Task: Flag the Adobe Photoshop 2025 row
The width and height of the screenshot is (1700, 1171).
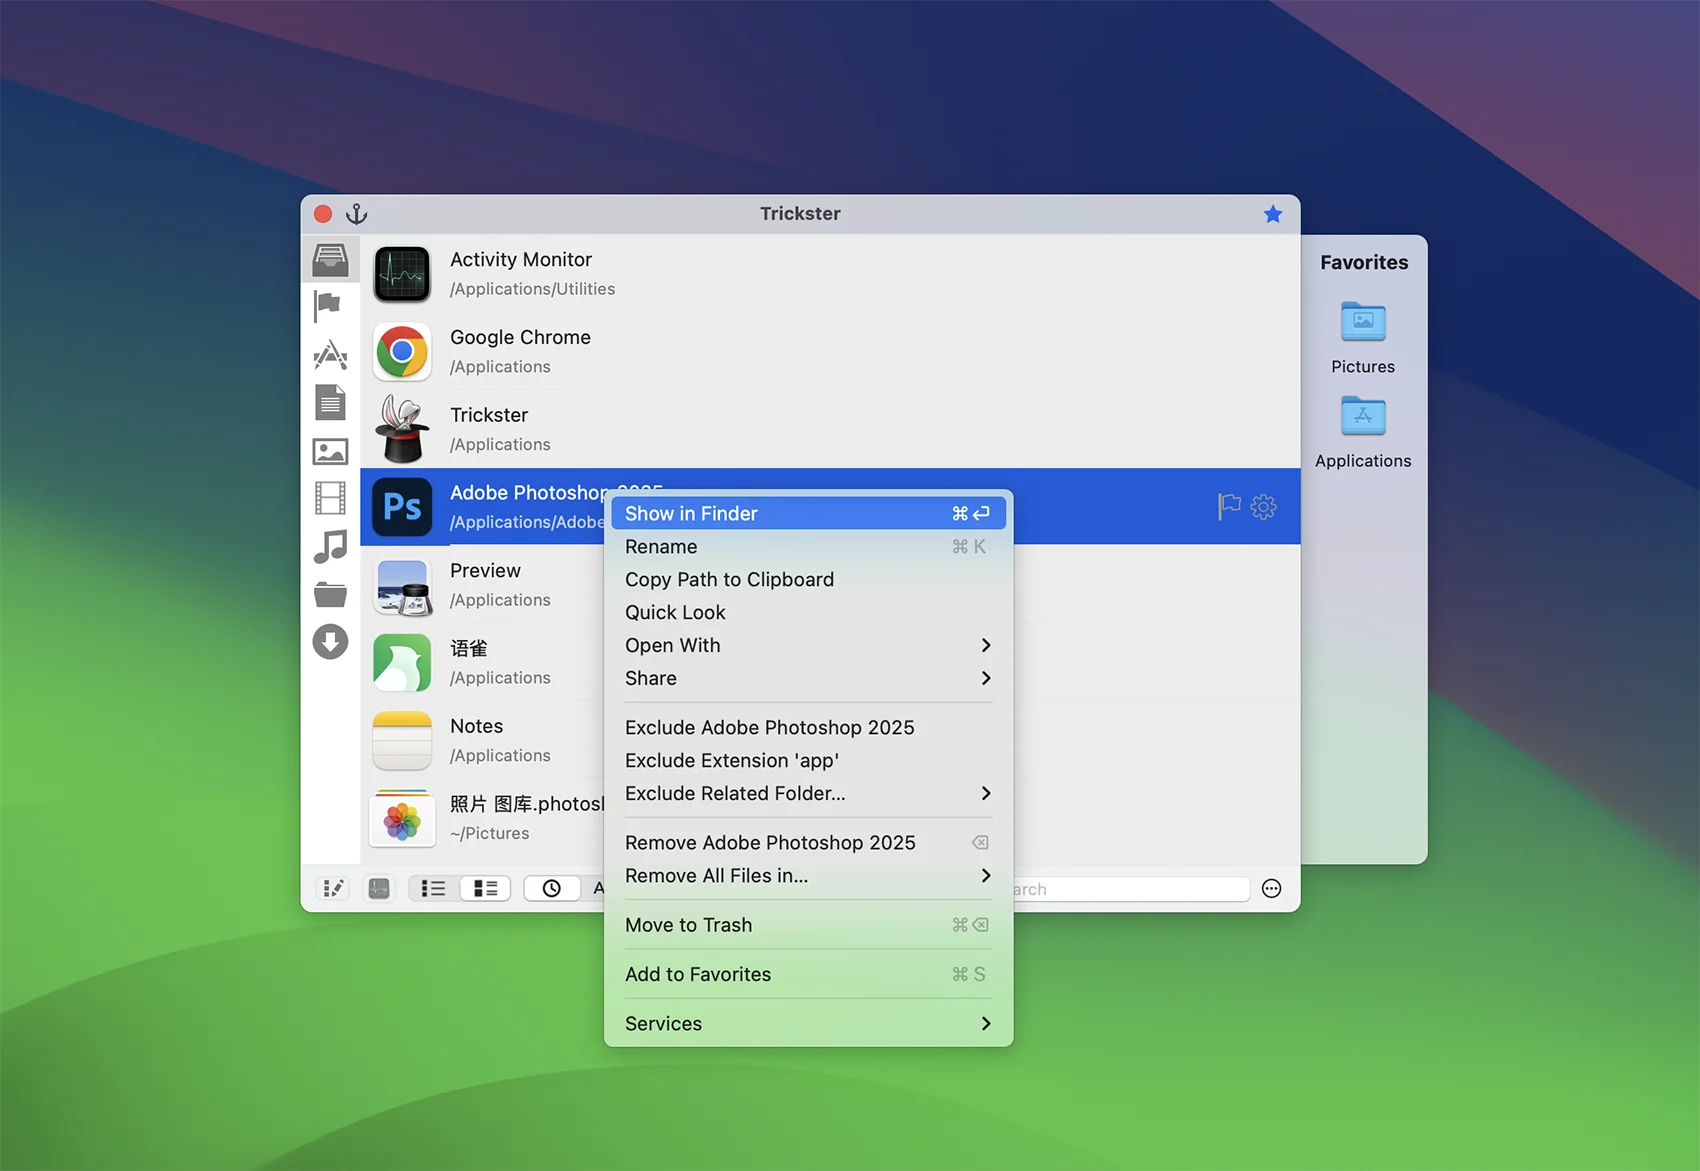Action: point(1229,506)
